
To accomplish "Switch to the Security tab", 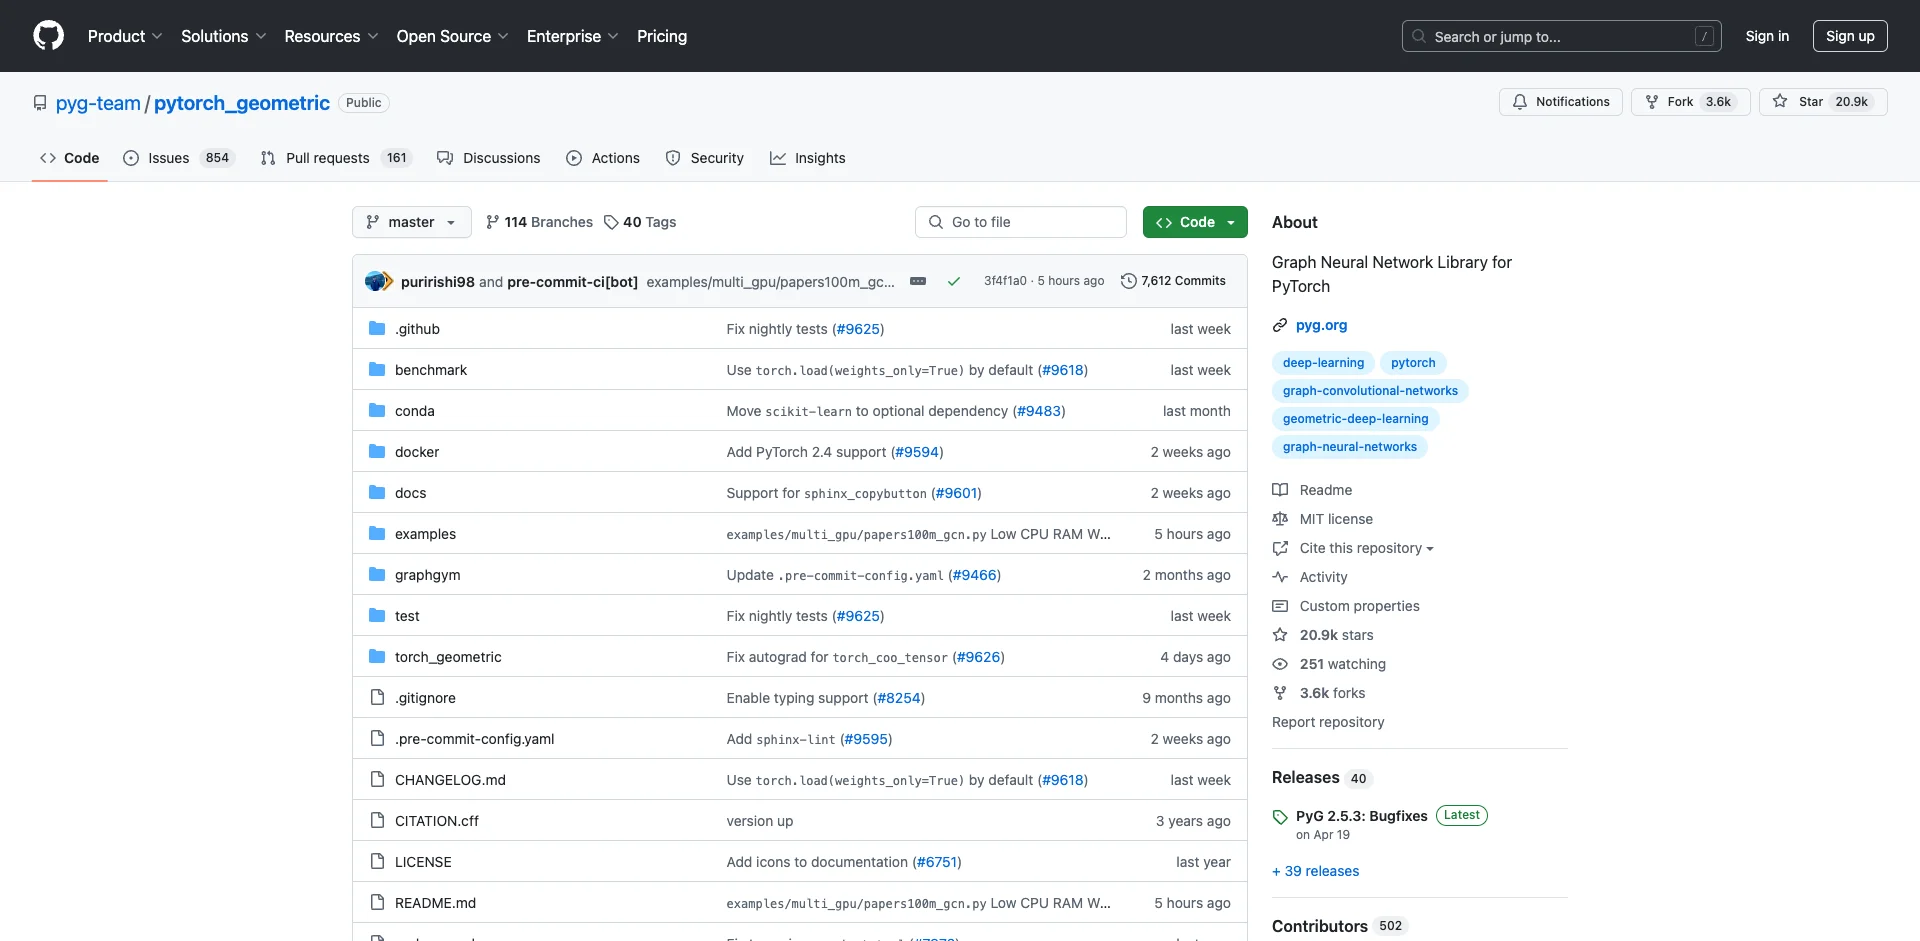I will click(x=705, y=158).
